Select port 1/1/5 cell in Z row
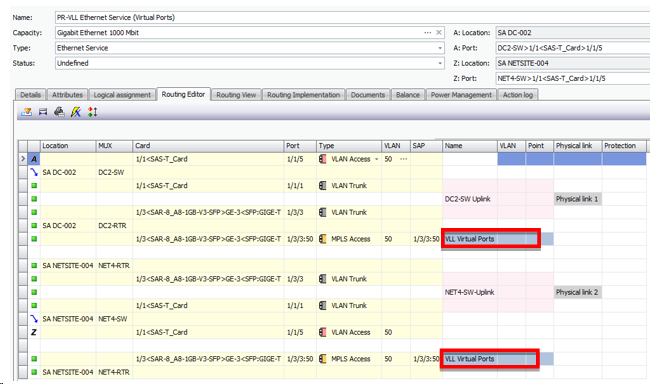 [300, 332]
